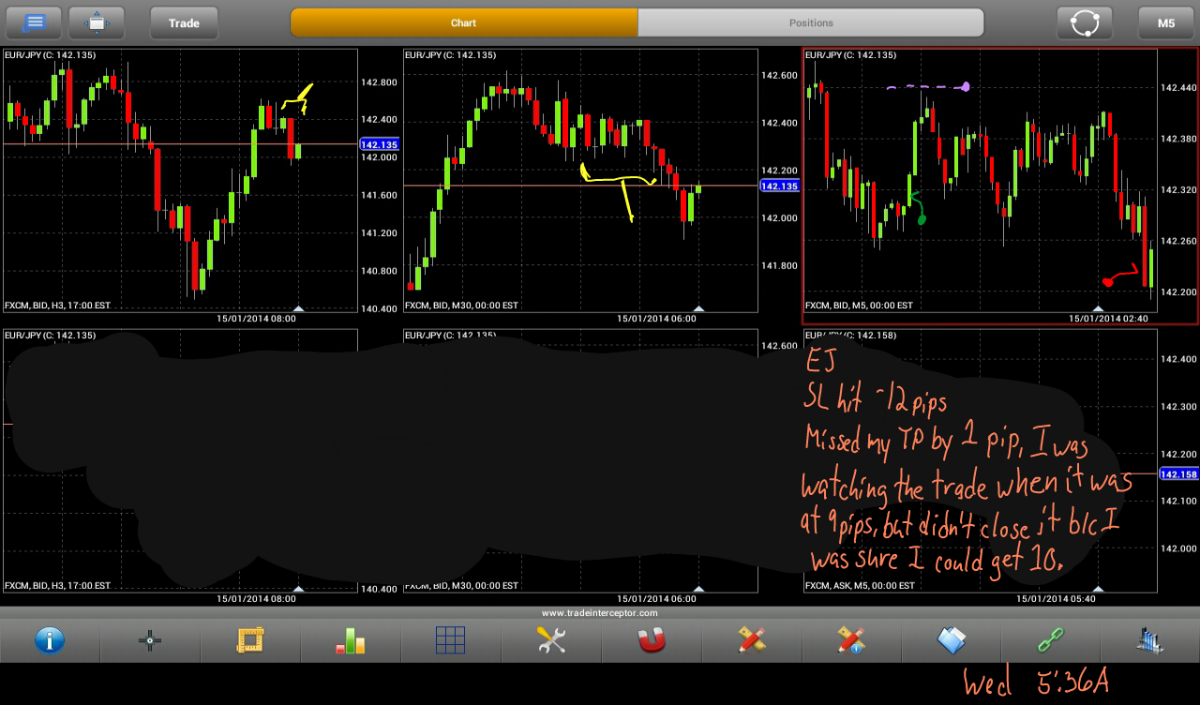Image resolution: width=1200 pixels, height=705 pixels.
Task: Select the yellow ruler frame tool
Action: click(x=250, y=640)
